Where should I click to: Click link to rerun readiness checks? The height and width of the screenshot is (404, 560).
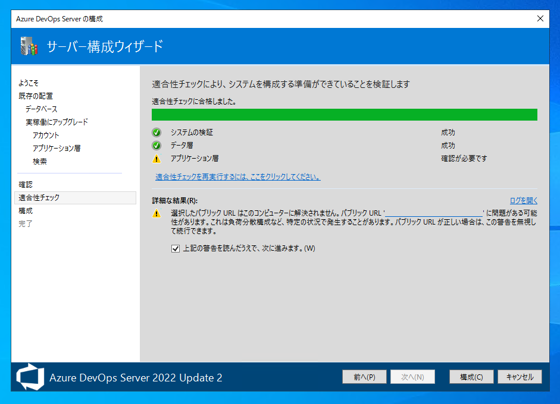[238, 177]
